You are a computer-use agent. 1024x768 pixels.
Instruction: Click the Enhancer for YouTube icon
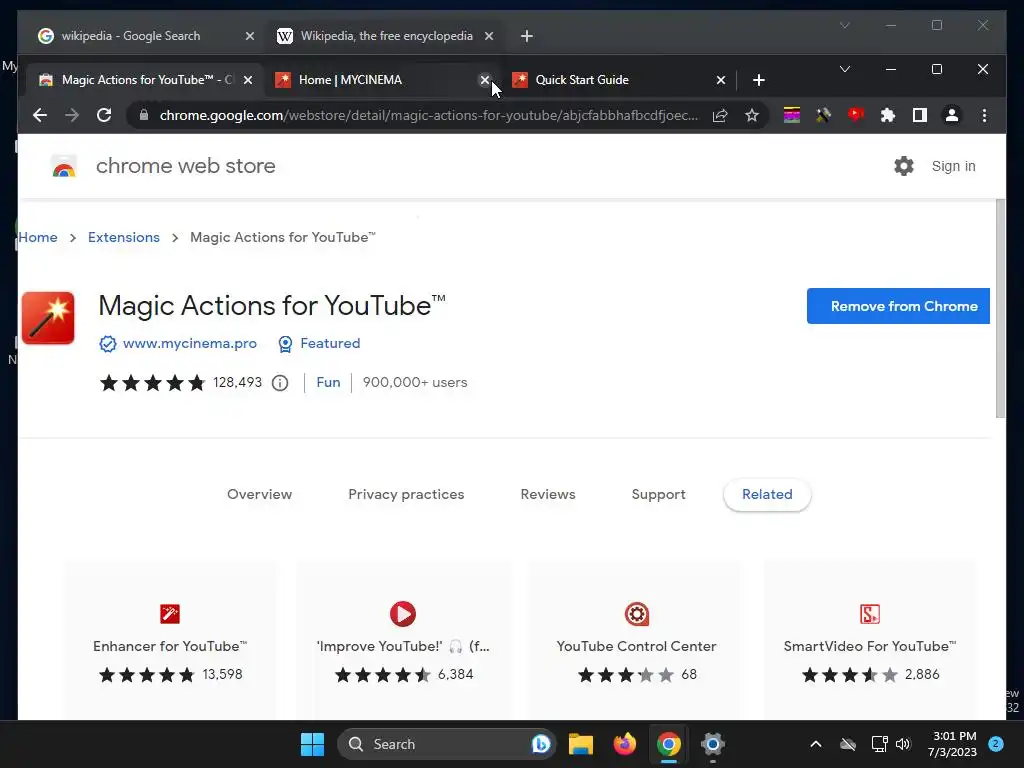click(170, 614)
